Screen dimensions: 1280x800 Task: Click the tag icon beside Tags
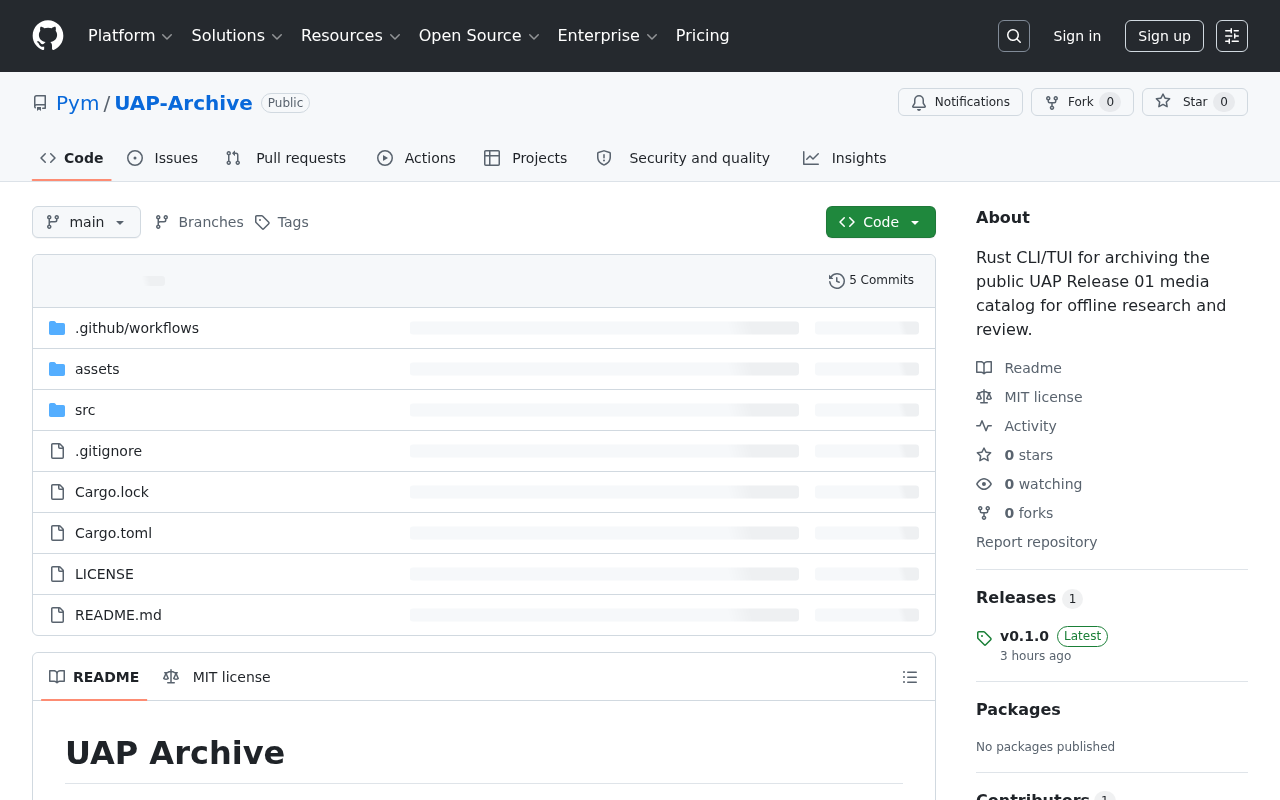click(x=262, y=222)
